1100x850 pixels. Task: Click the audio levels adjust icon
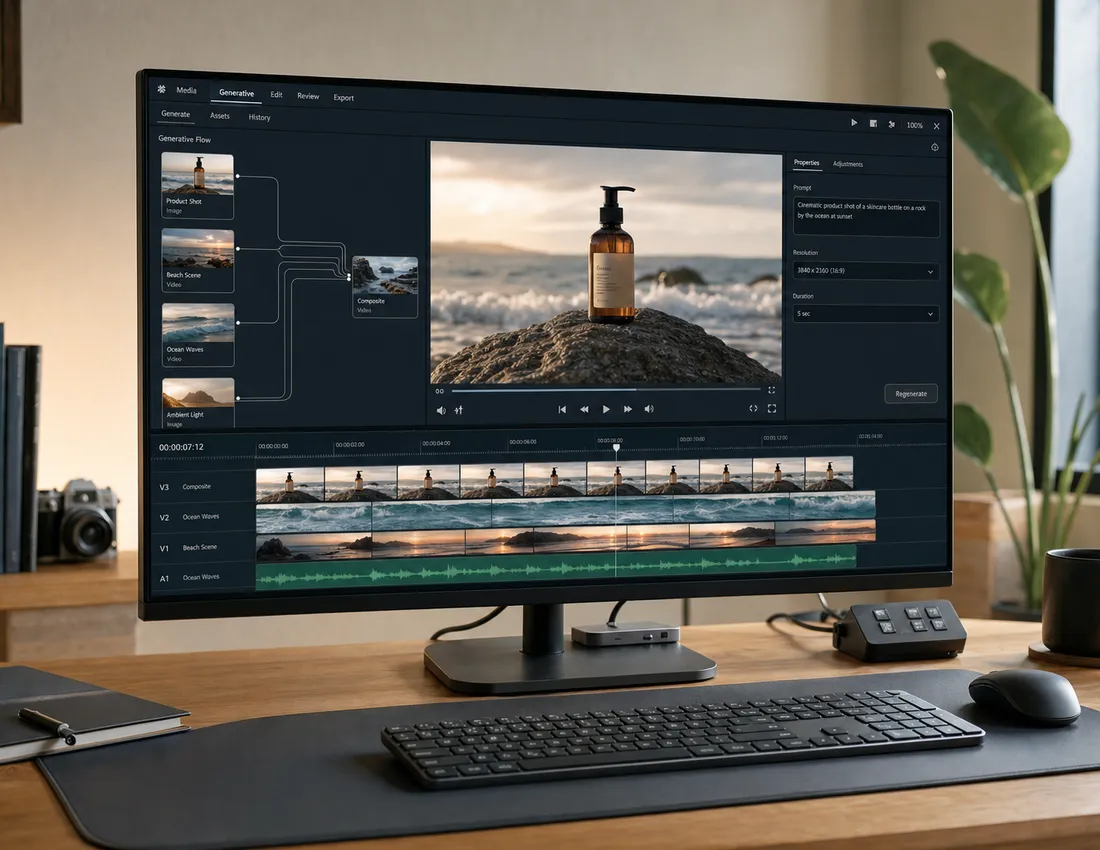(459, 410)
